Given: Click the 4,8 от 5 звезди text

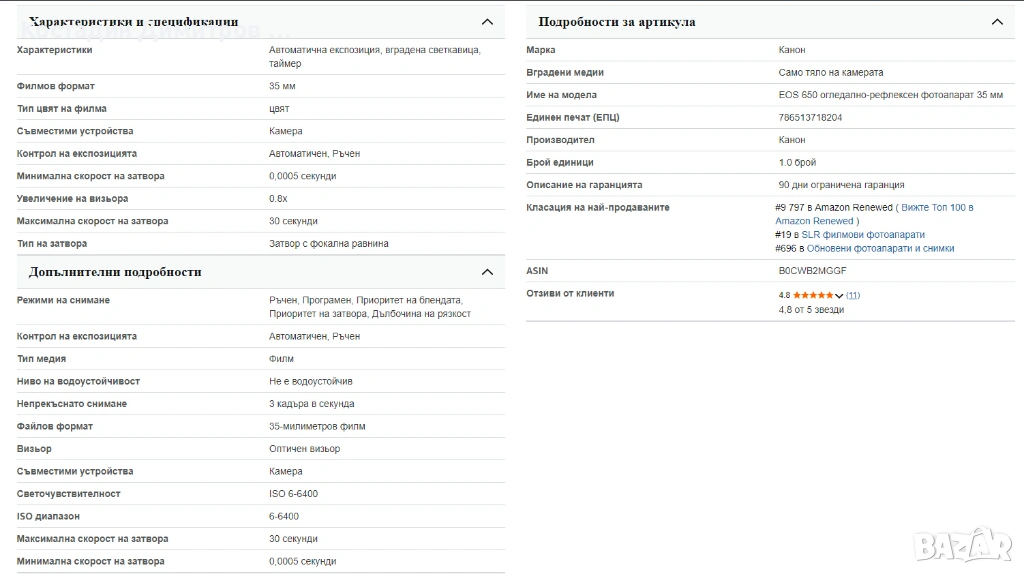Looking at the screenshot, I should [x=811, y=310].
